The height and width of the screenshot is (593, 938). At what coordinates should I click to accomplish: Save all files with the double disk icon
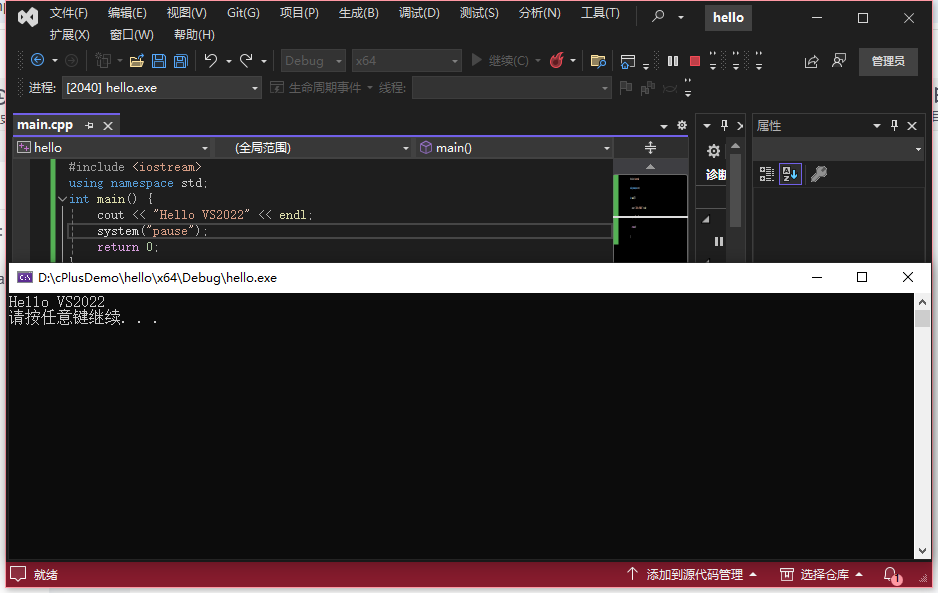(181, 60)
